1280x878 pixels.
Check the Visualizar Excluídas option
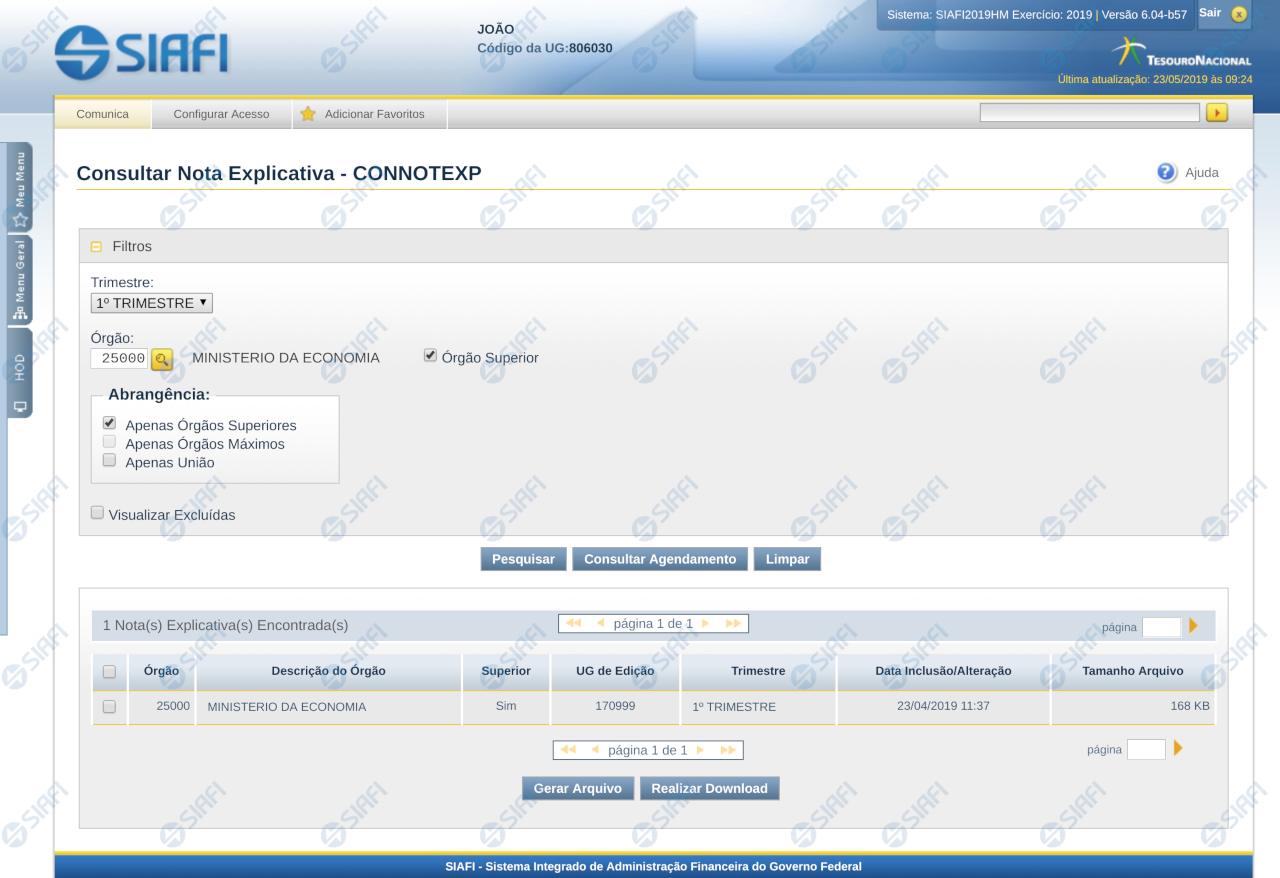[x=97, y=513]
